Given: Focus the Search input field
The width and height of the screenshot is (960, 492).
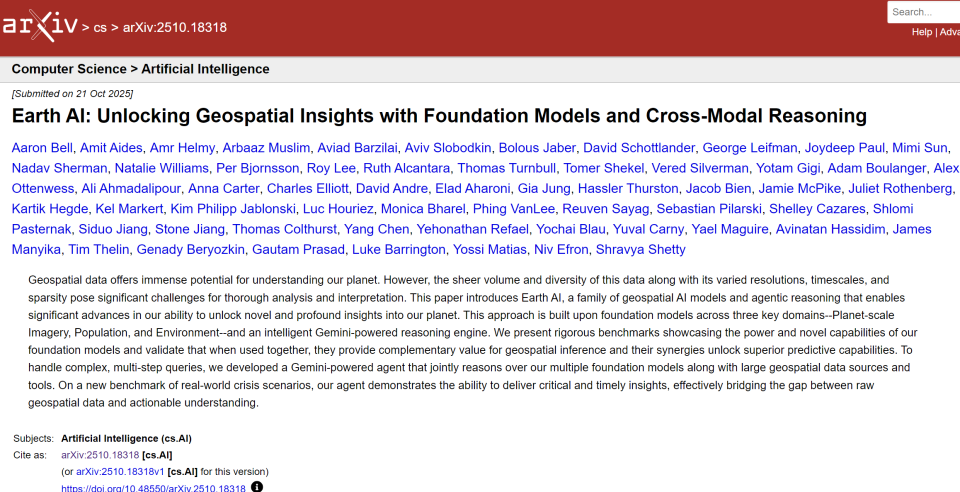Looking at the screenshot, I should coord(923,12).
